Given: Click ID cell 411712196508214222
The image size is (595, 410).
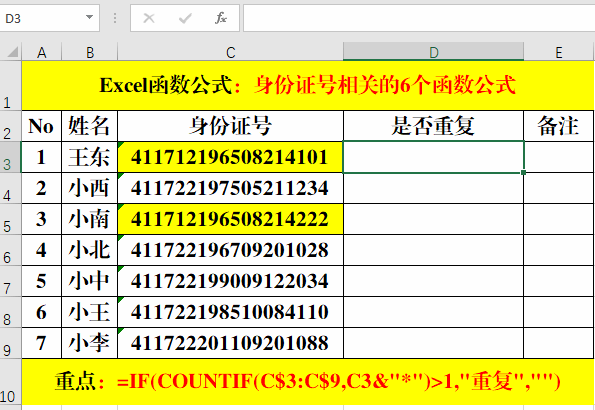Looking at the screenshot, I should 230,219.
